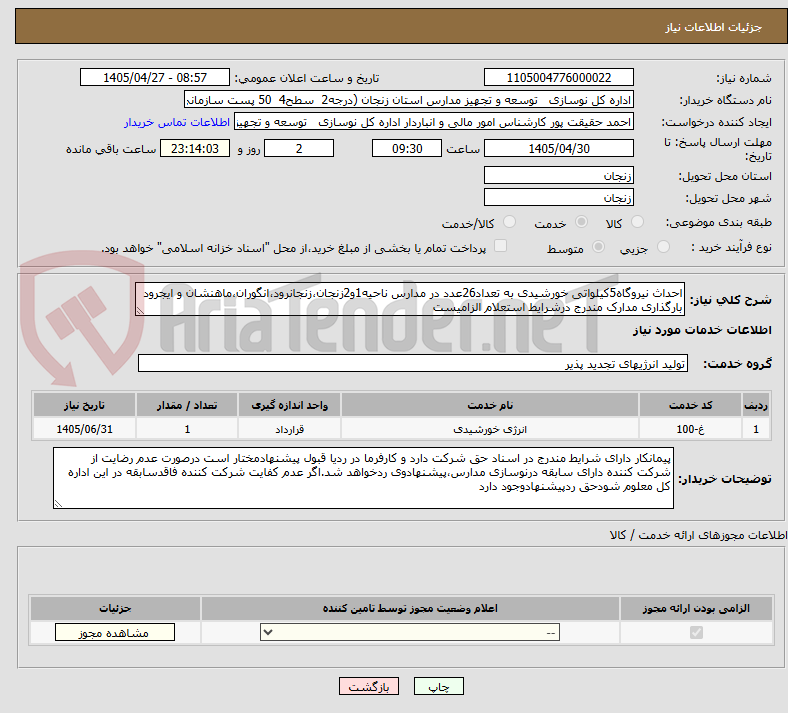The width and height of the screenshot is (788, 713).
Task: Click the date cell 1405/06/31
Action: pyautogui.click(x=84, y=429)
